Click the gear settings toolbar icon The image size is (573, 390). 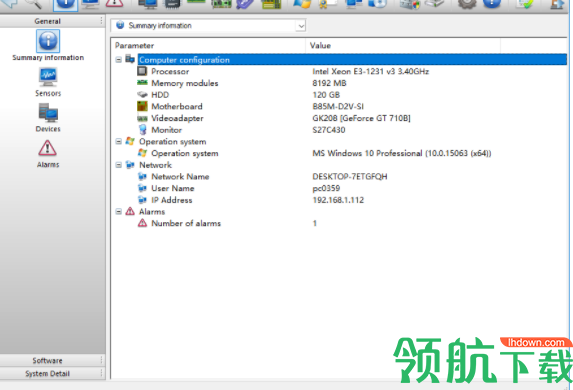pyautogui.click(x=467, y=4)
